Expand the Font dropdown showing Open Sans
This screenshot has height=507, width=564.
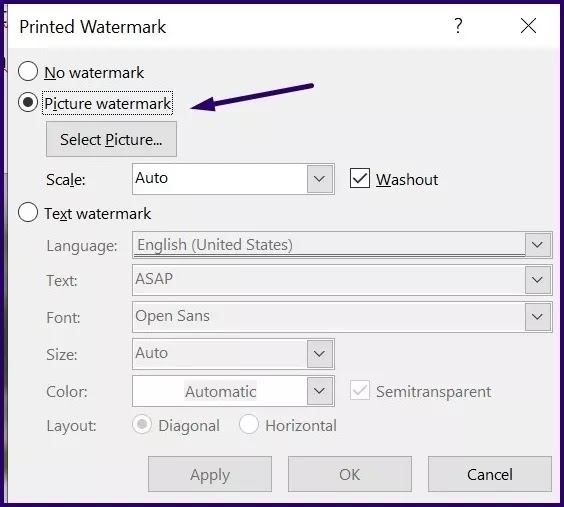tap(537, 317)
